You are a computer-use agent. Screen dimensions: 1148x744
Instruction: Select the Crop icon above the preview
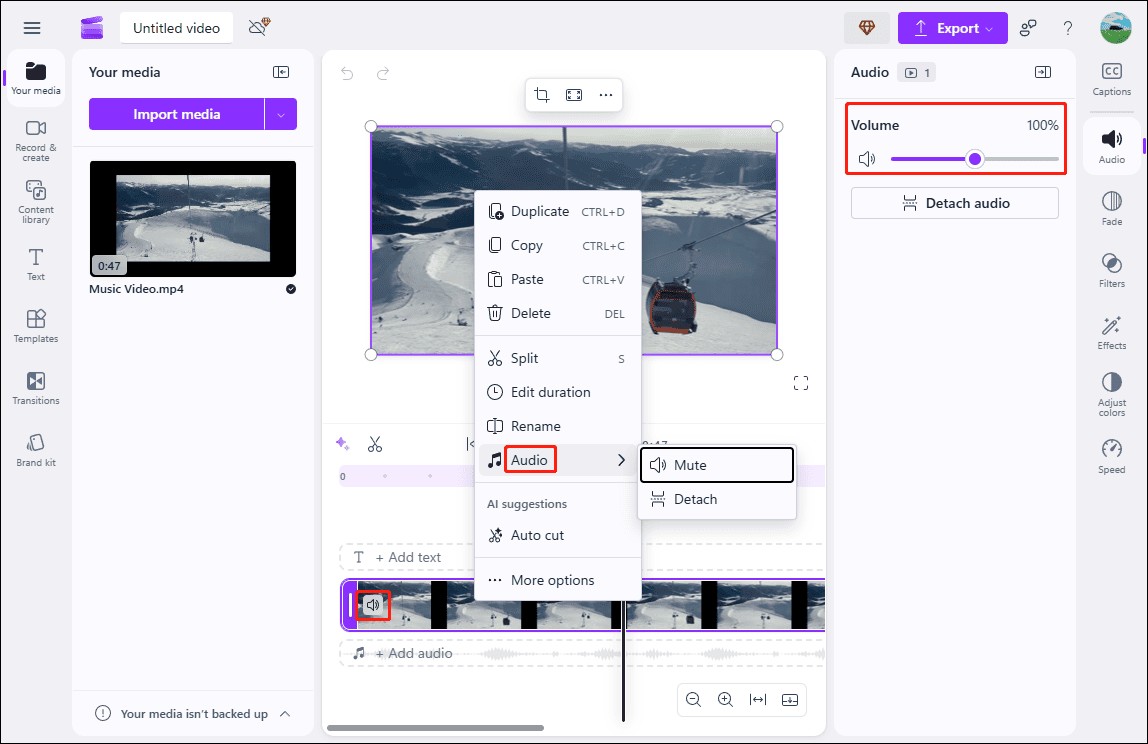541,94
